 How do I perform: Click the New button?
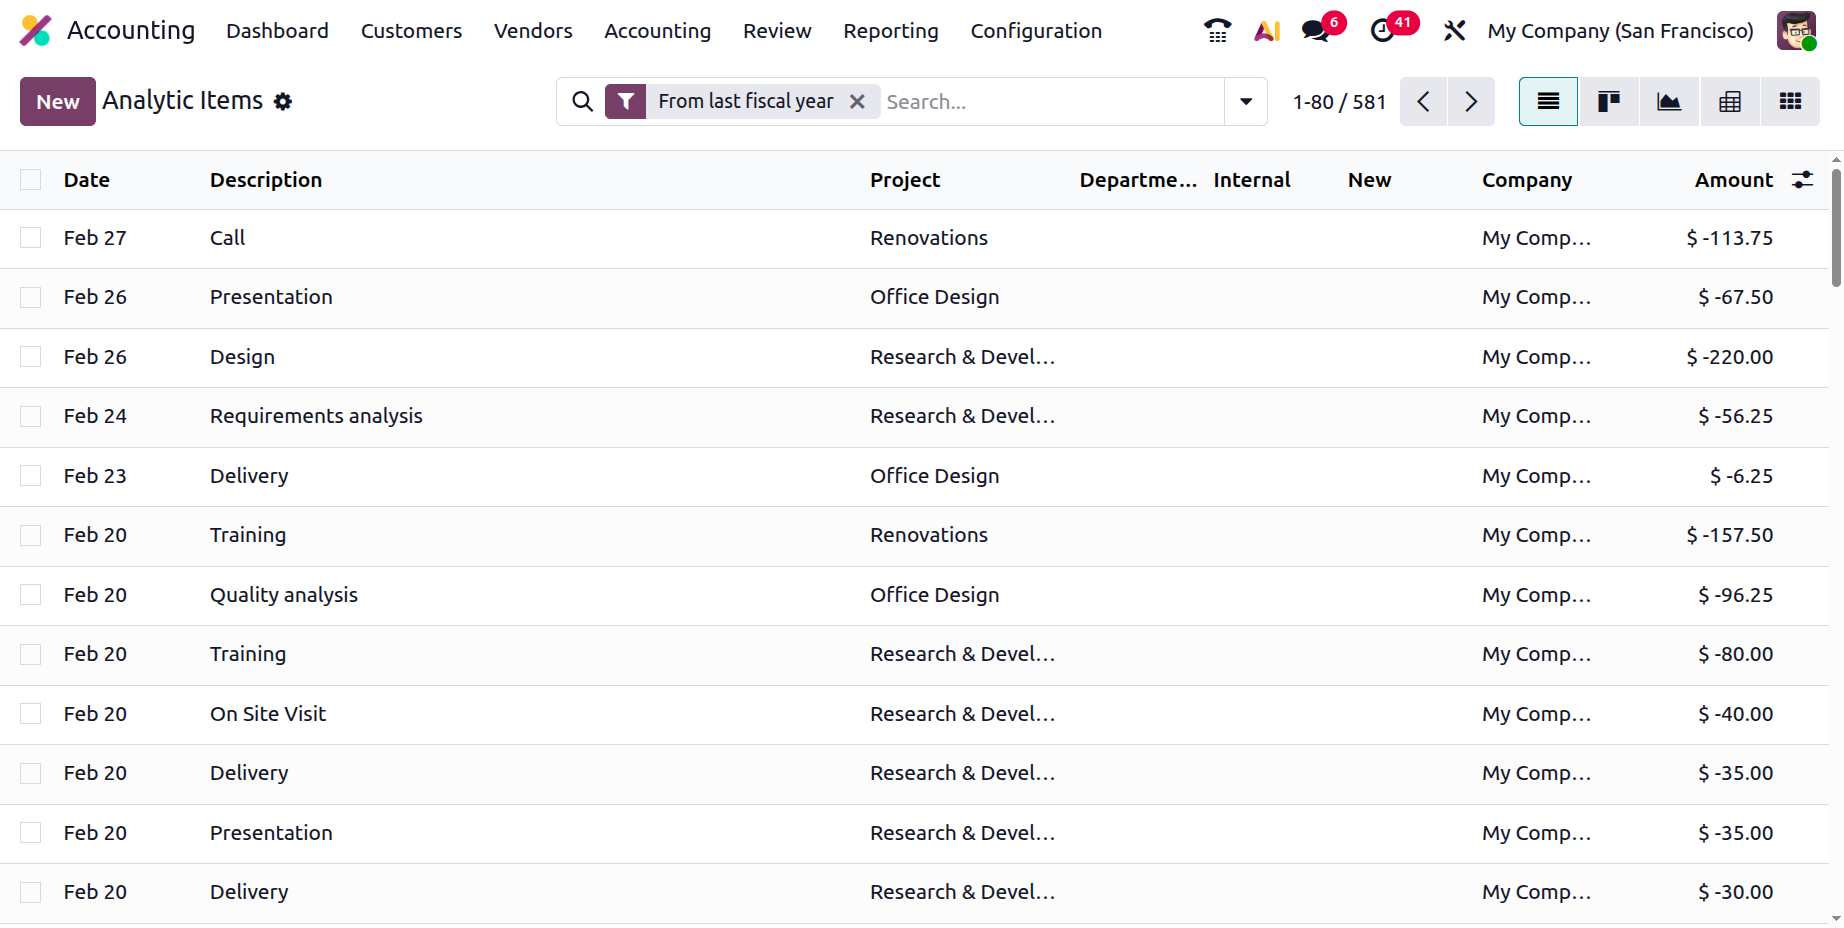coord(58,101)
